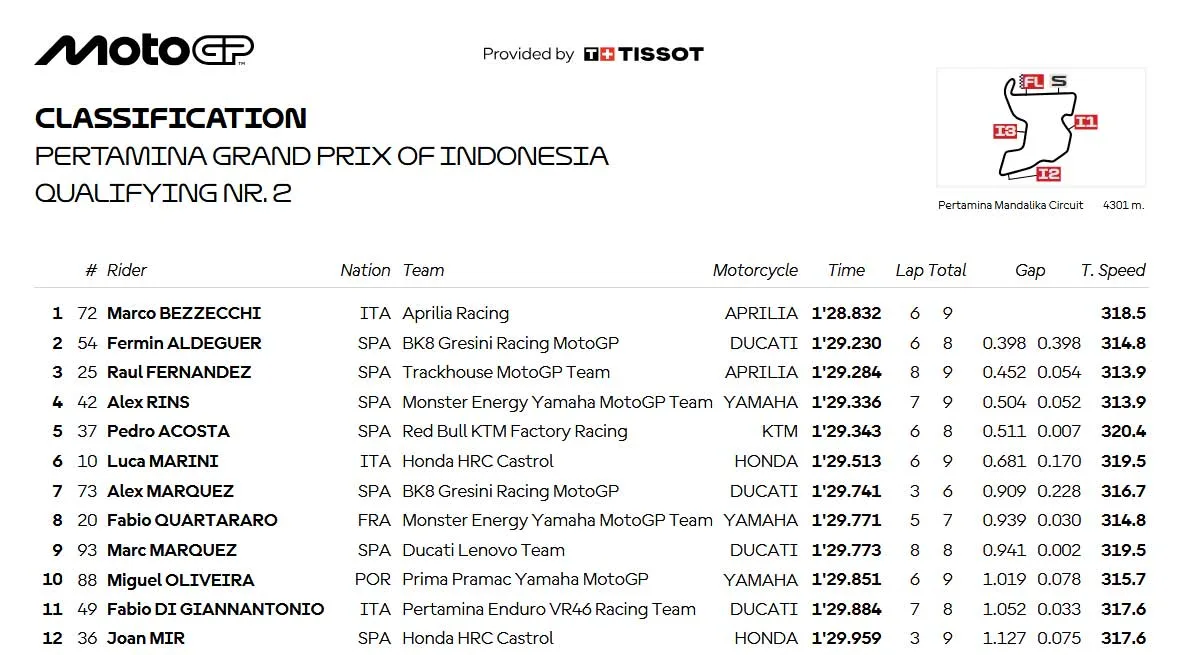Click the Ducati Lenovo Team entry

point(483,550)
